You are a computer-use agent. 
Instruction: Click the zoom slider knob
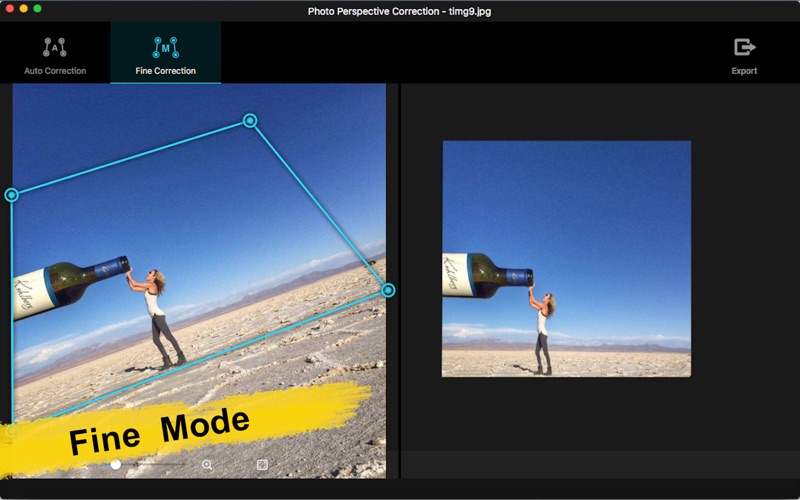(x=116, y=465)
